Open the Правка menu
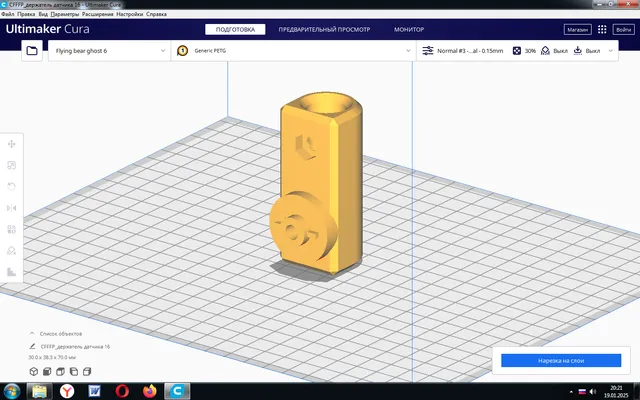This screenshot has height=400, width=640. tap(26, 14)
